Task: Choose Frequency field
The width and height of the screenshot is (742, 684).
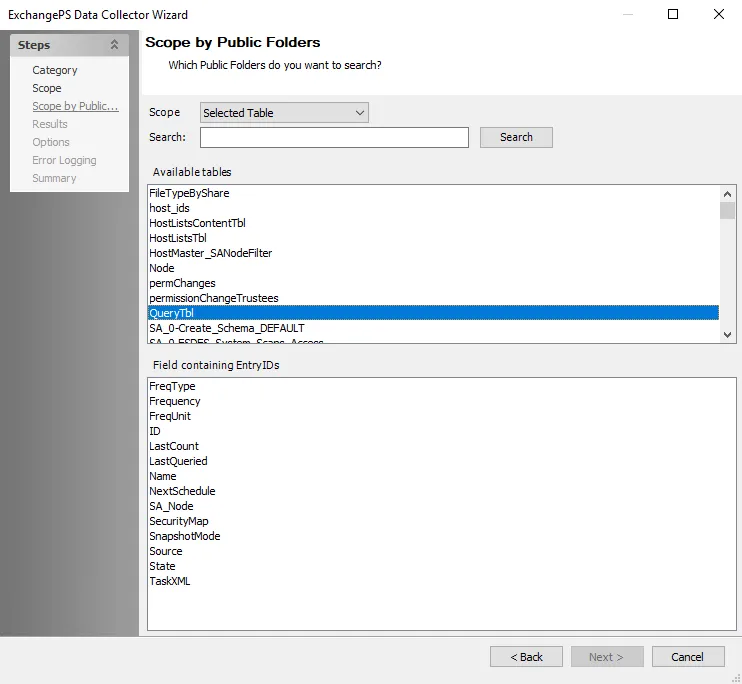Action: 442,401
